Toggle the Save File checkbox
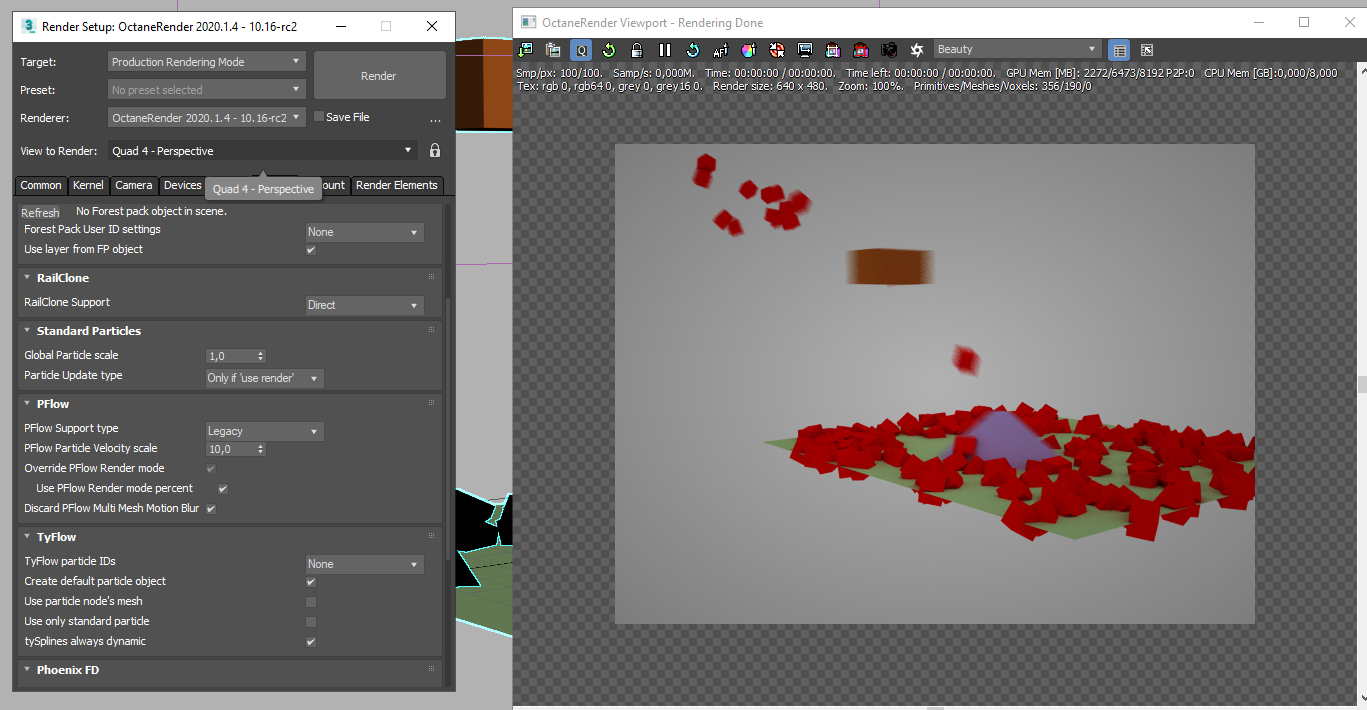Screen dimensions: 1367x710 319,117
